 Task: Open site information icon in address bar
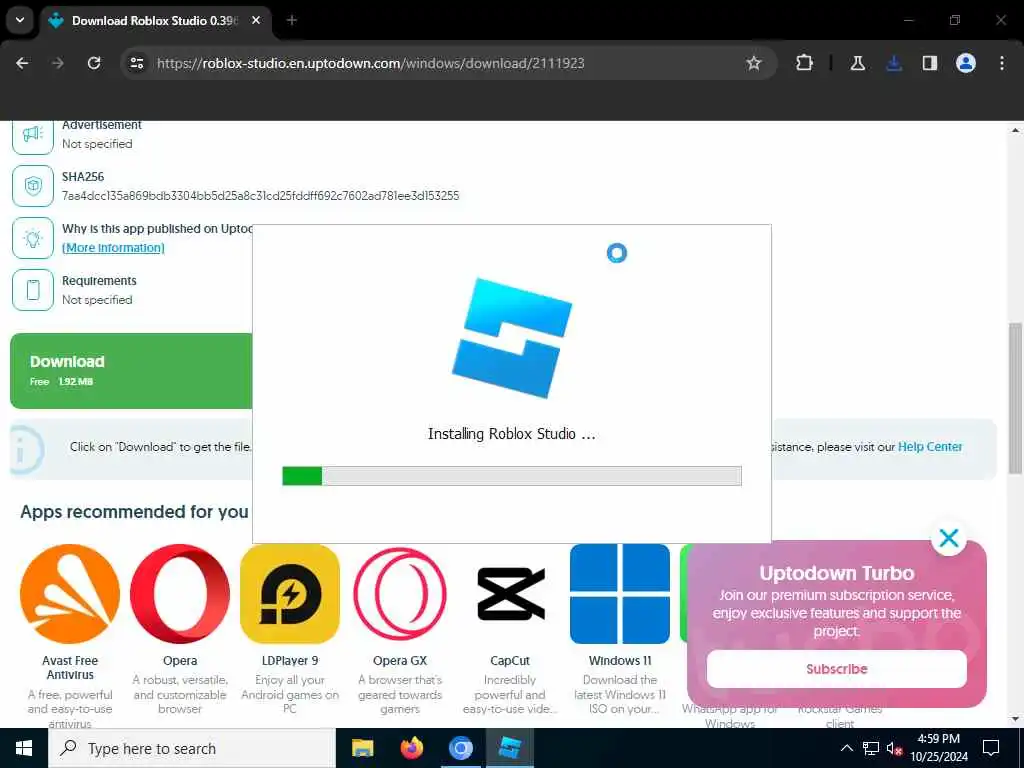tap(137, 63)
